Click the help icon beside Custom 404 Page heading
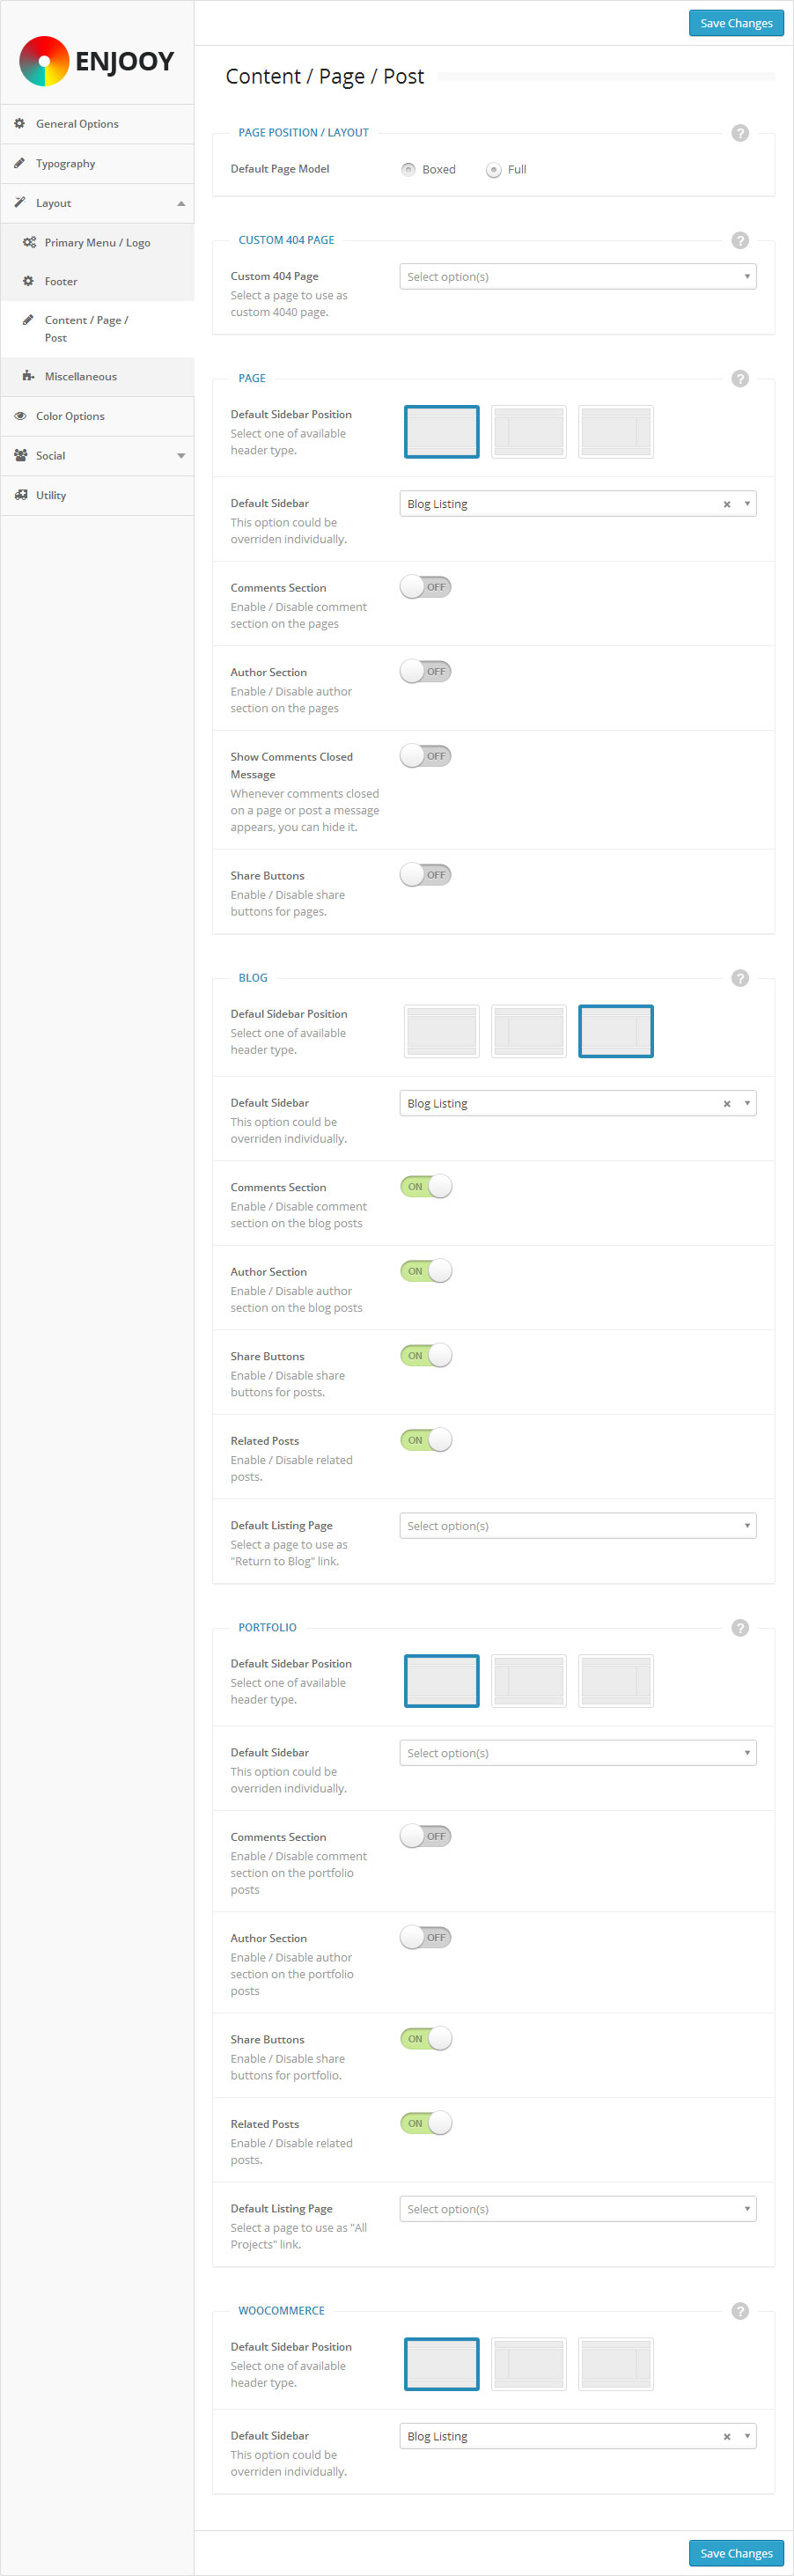 coord(739,240)
